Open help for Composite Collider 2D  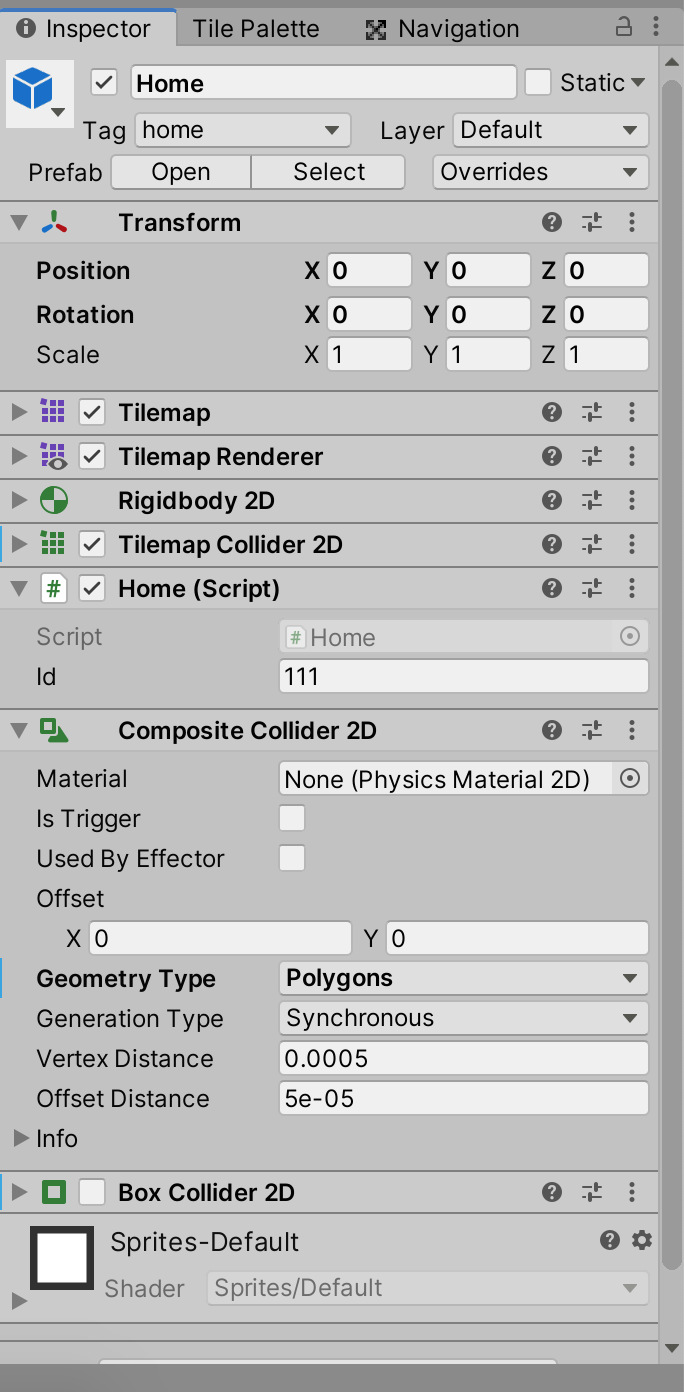tap(551, 731)
